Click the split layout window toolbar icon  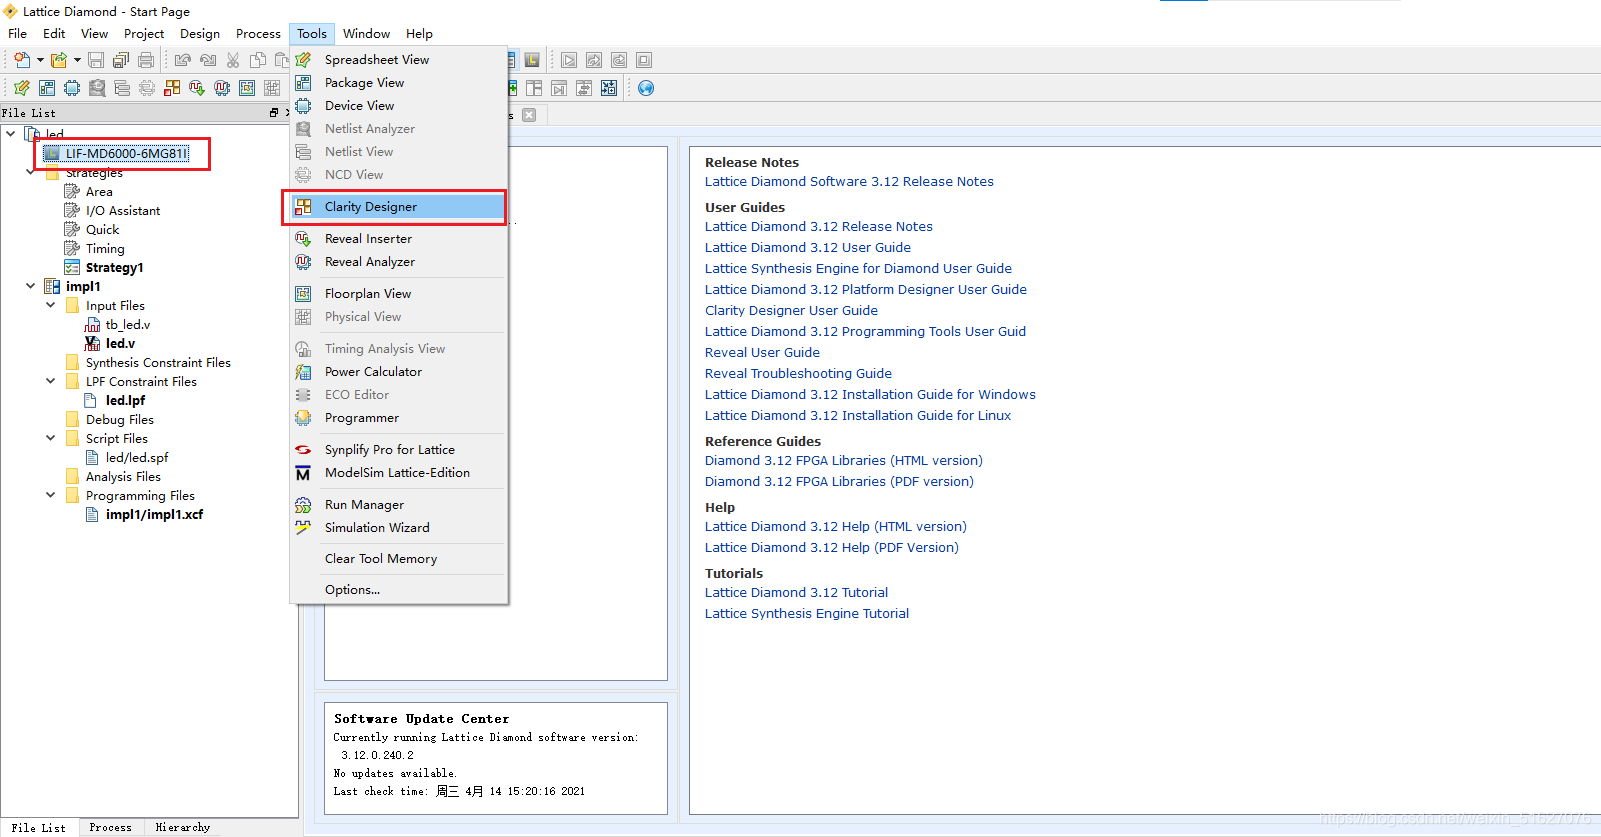(534, 88)
